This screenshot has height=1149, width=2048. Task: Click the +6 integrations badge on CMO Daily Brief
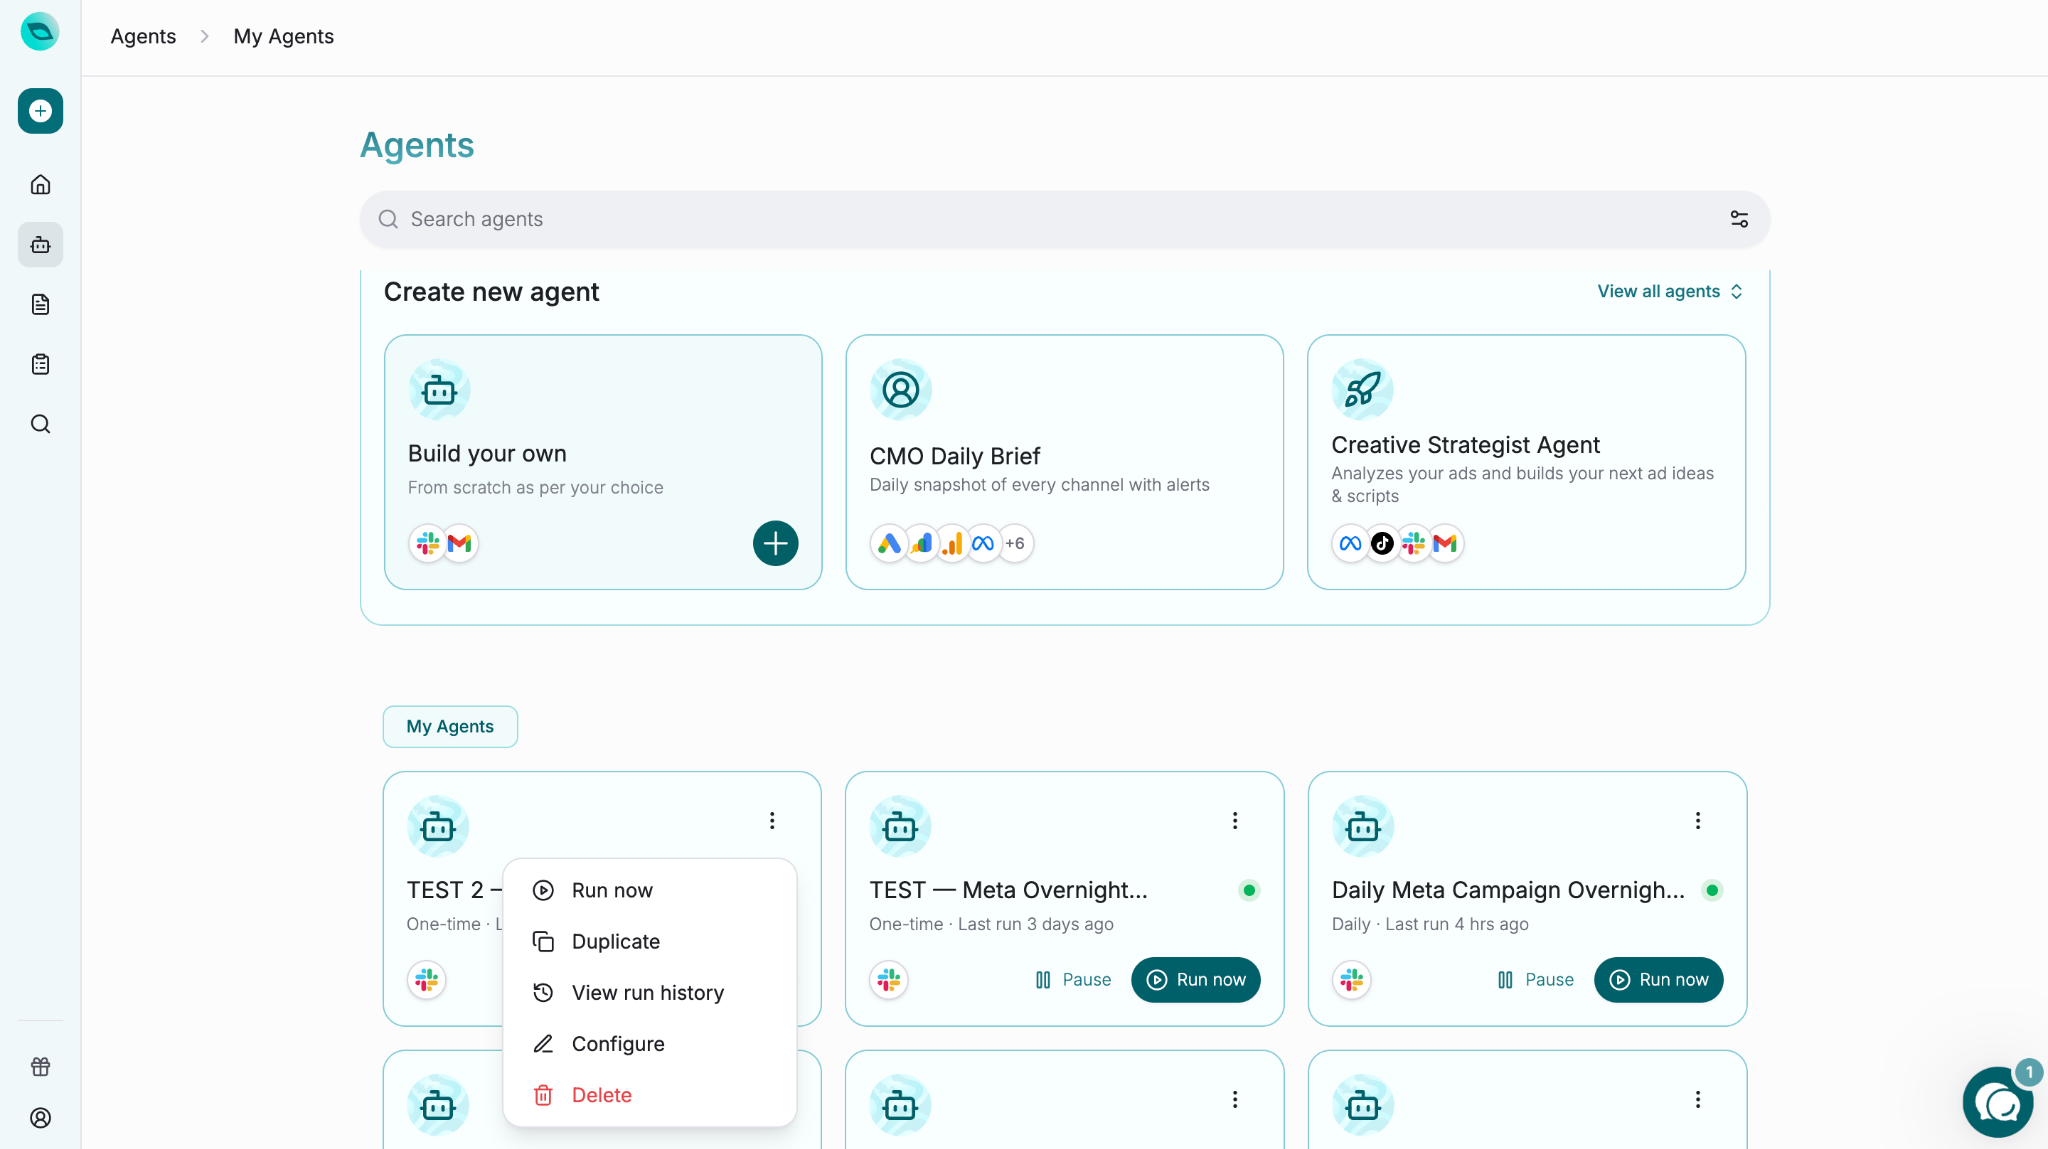pos(1015,543)
